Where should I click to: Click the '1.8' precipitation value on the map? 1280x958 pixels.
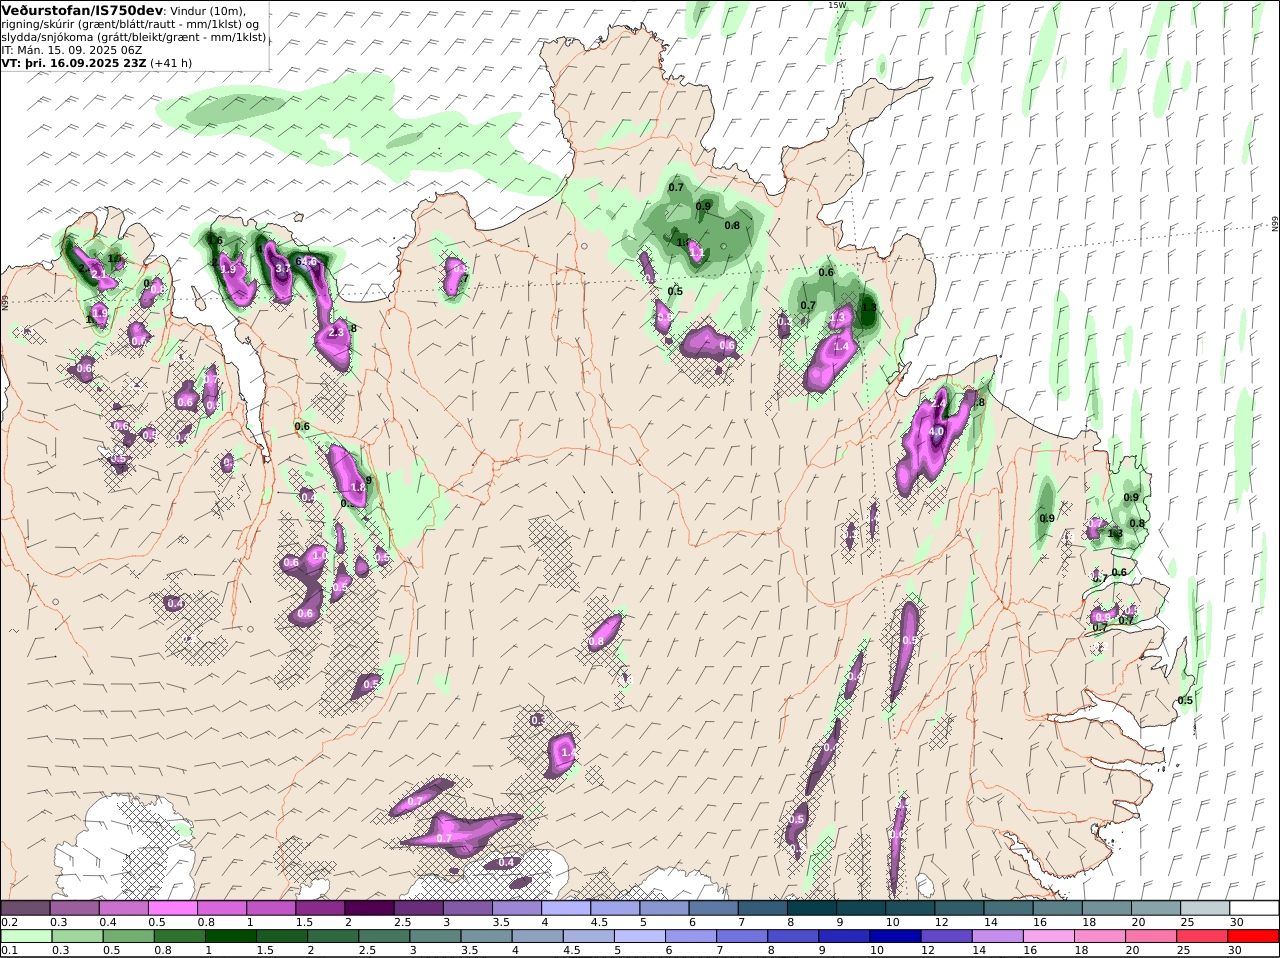pyautogui.click(x=357, y=487)
